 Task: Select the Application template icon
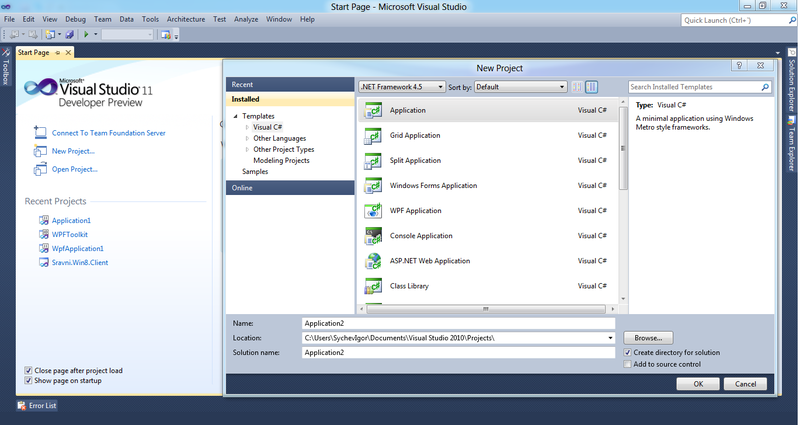tap(373, 110)
